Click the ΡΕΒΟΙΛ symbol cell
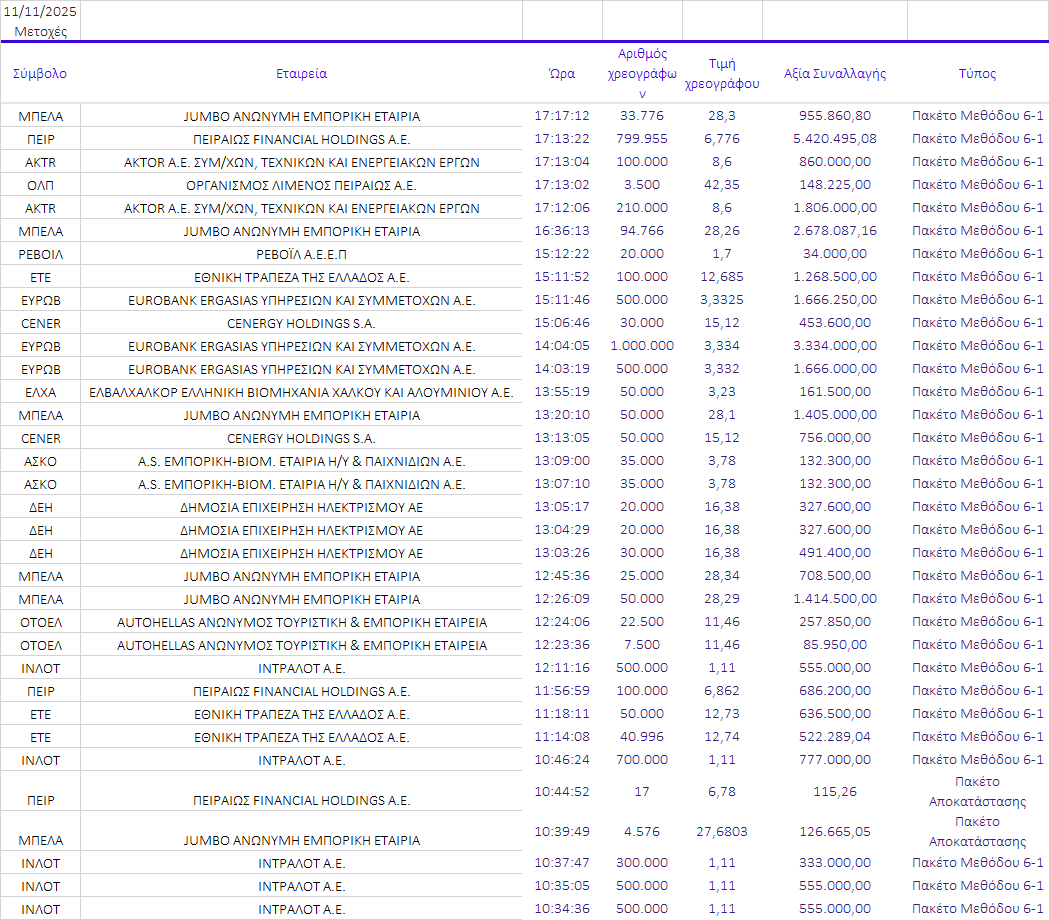The width and height of the screenshot is (1049, 920). coord(40,254)
